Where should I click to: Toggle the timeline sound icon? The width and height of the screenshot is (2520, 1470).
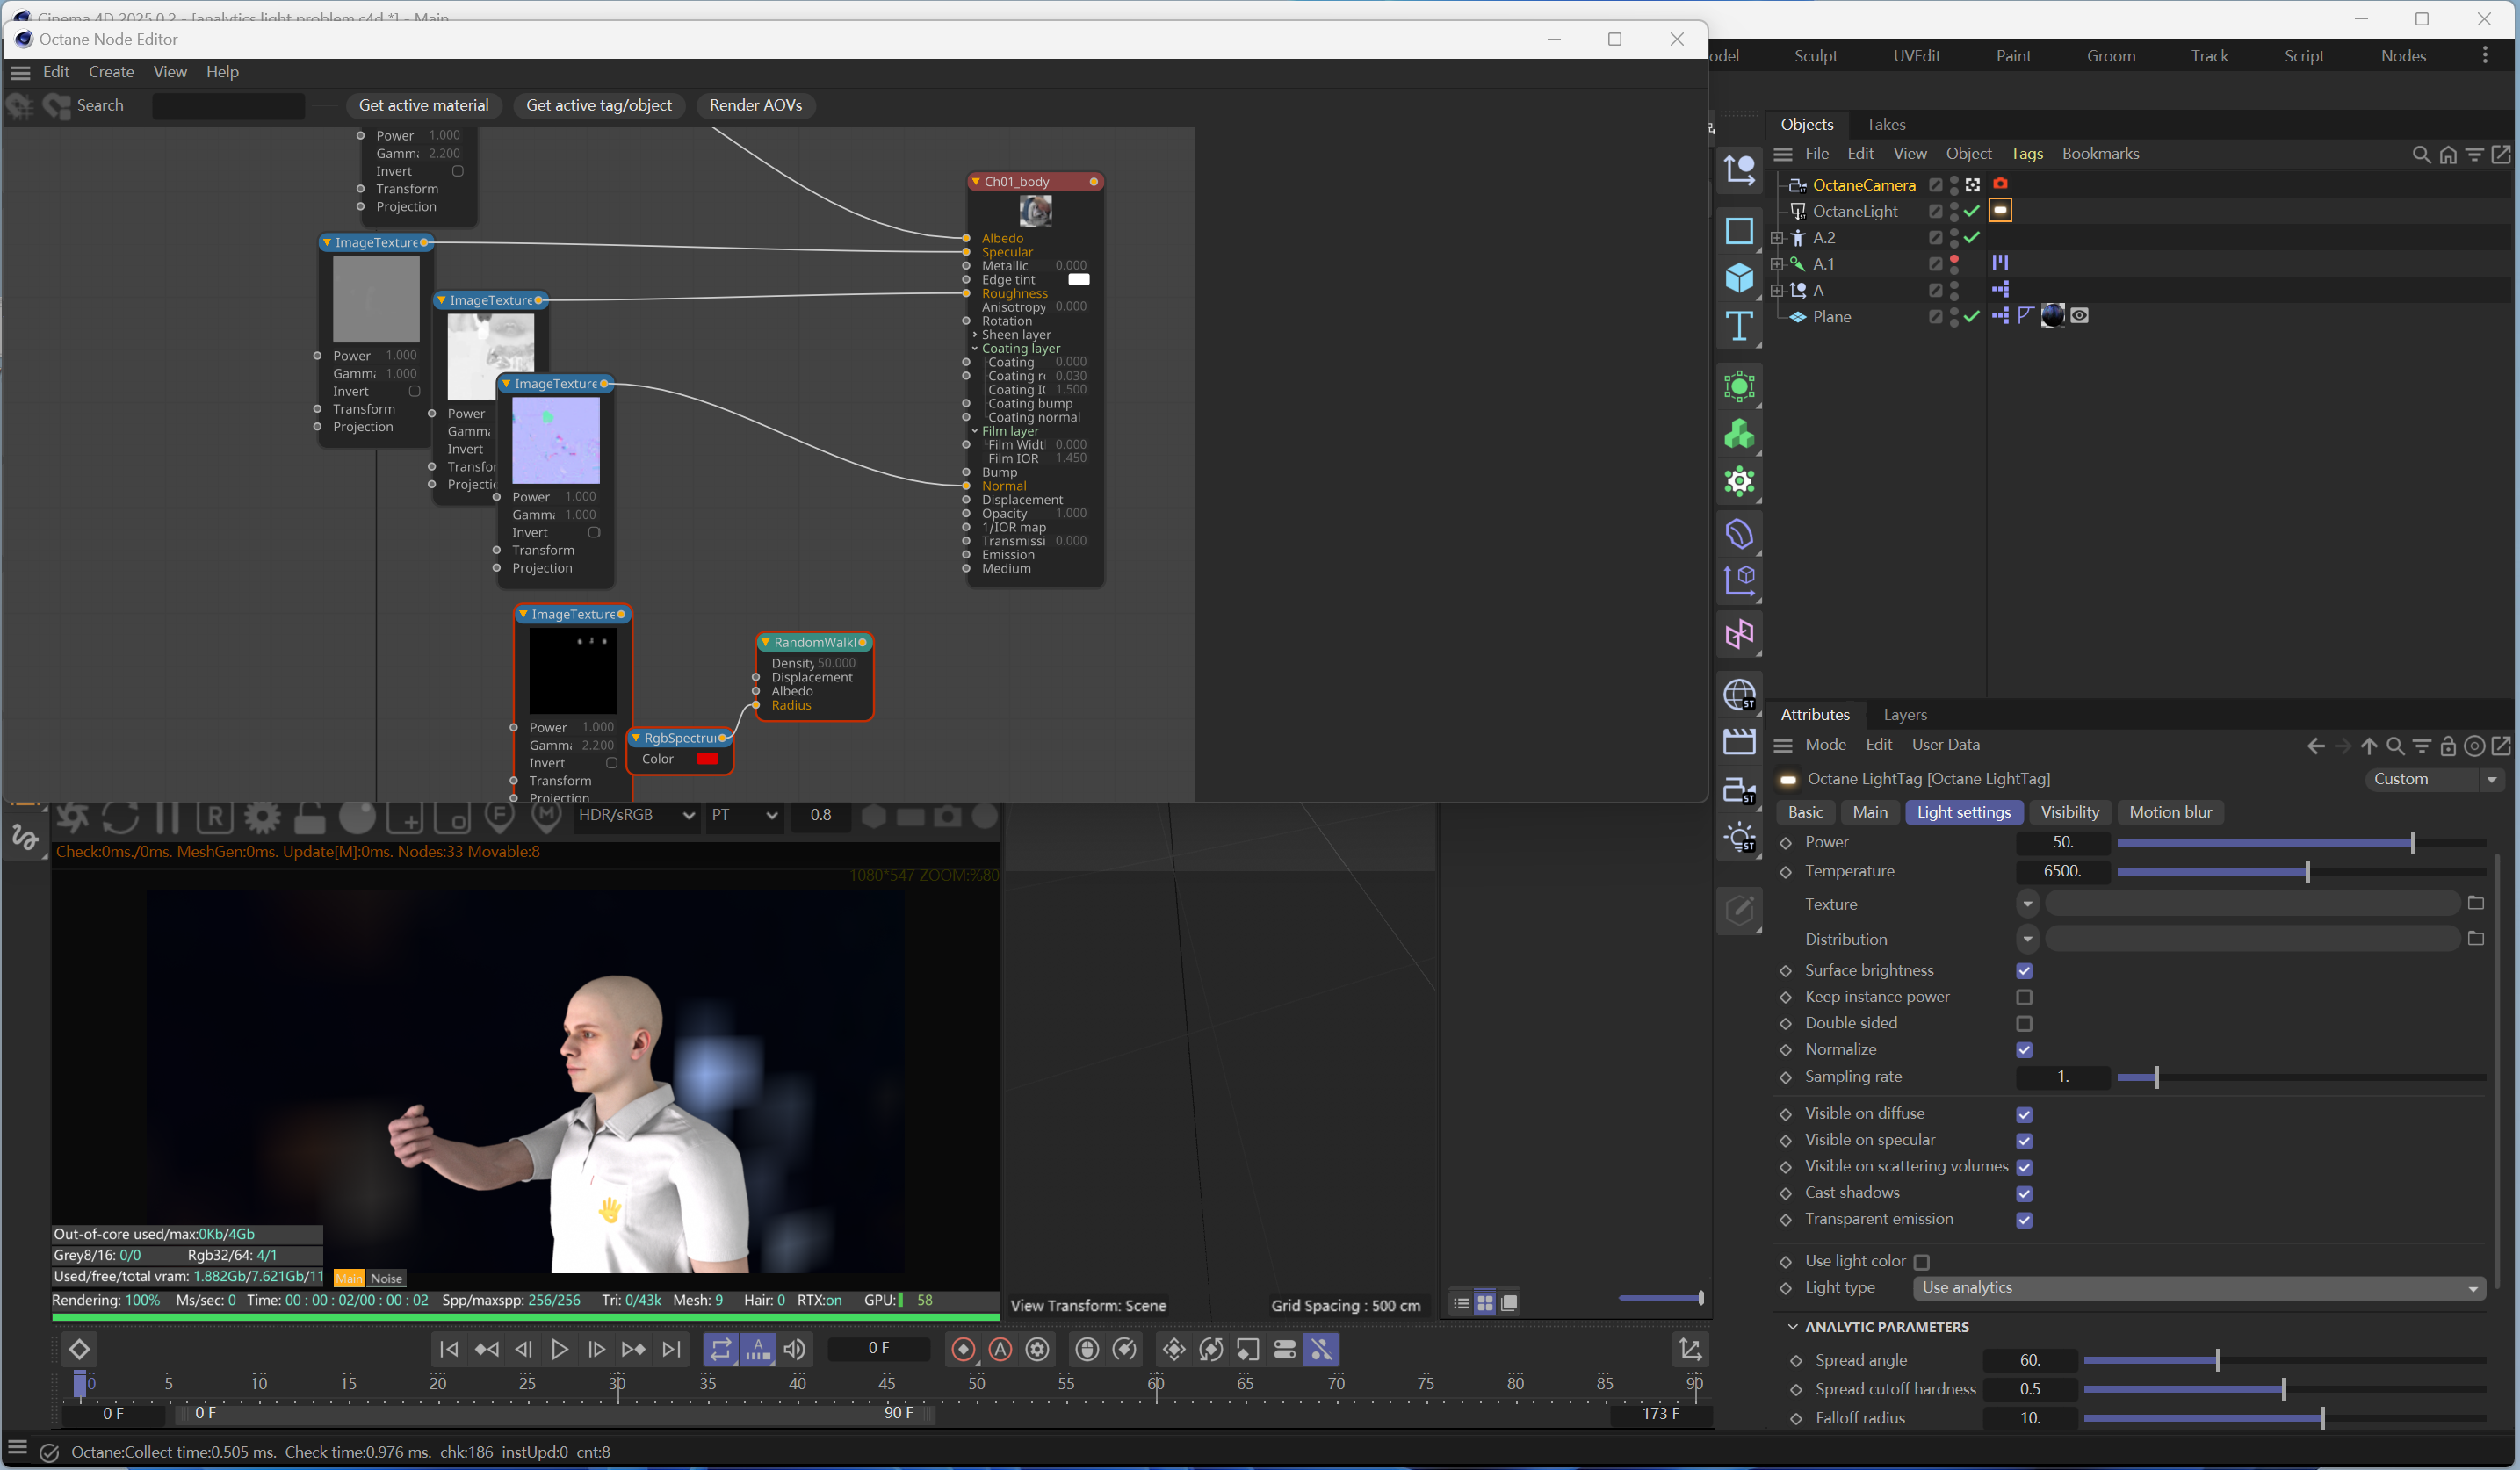(x=795, y=1349)
